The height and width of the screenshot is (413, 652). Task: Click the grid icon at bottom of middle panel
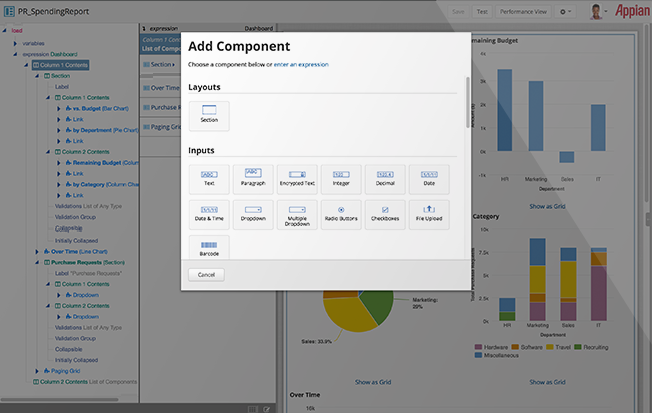point(252,409)
